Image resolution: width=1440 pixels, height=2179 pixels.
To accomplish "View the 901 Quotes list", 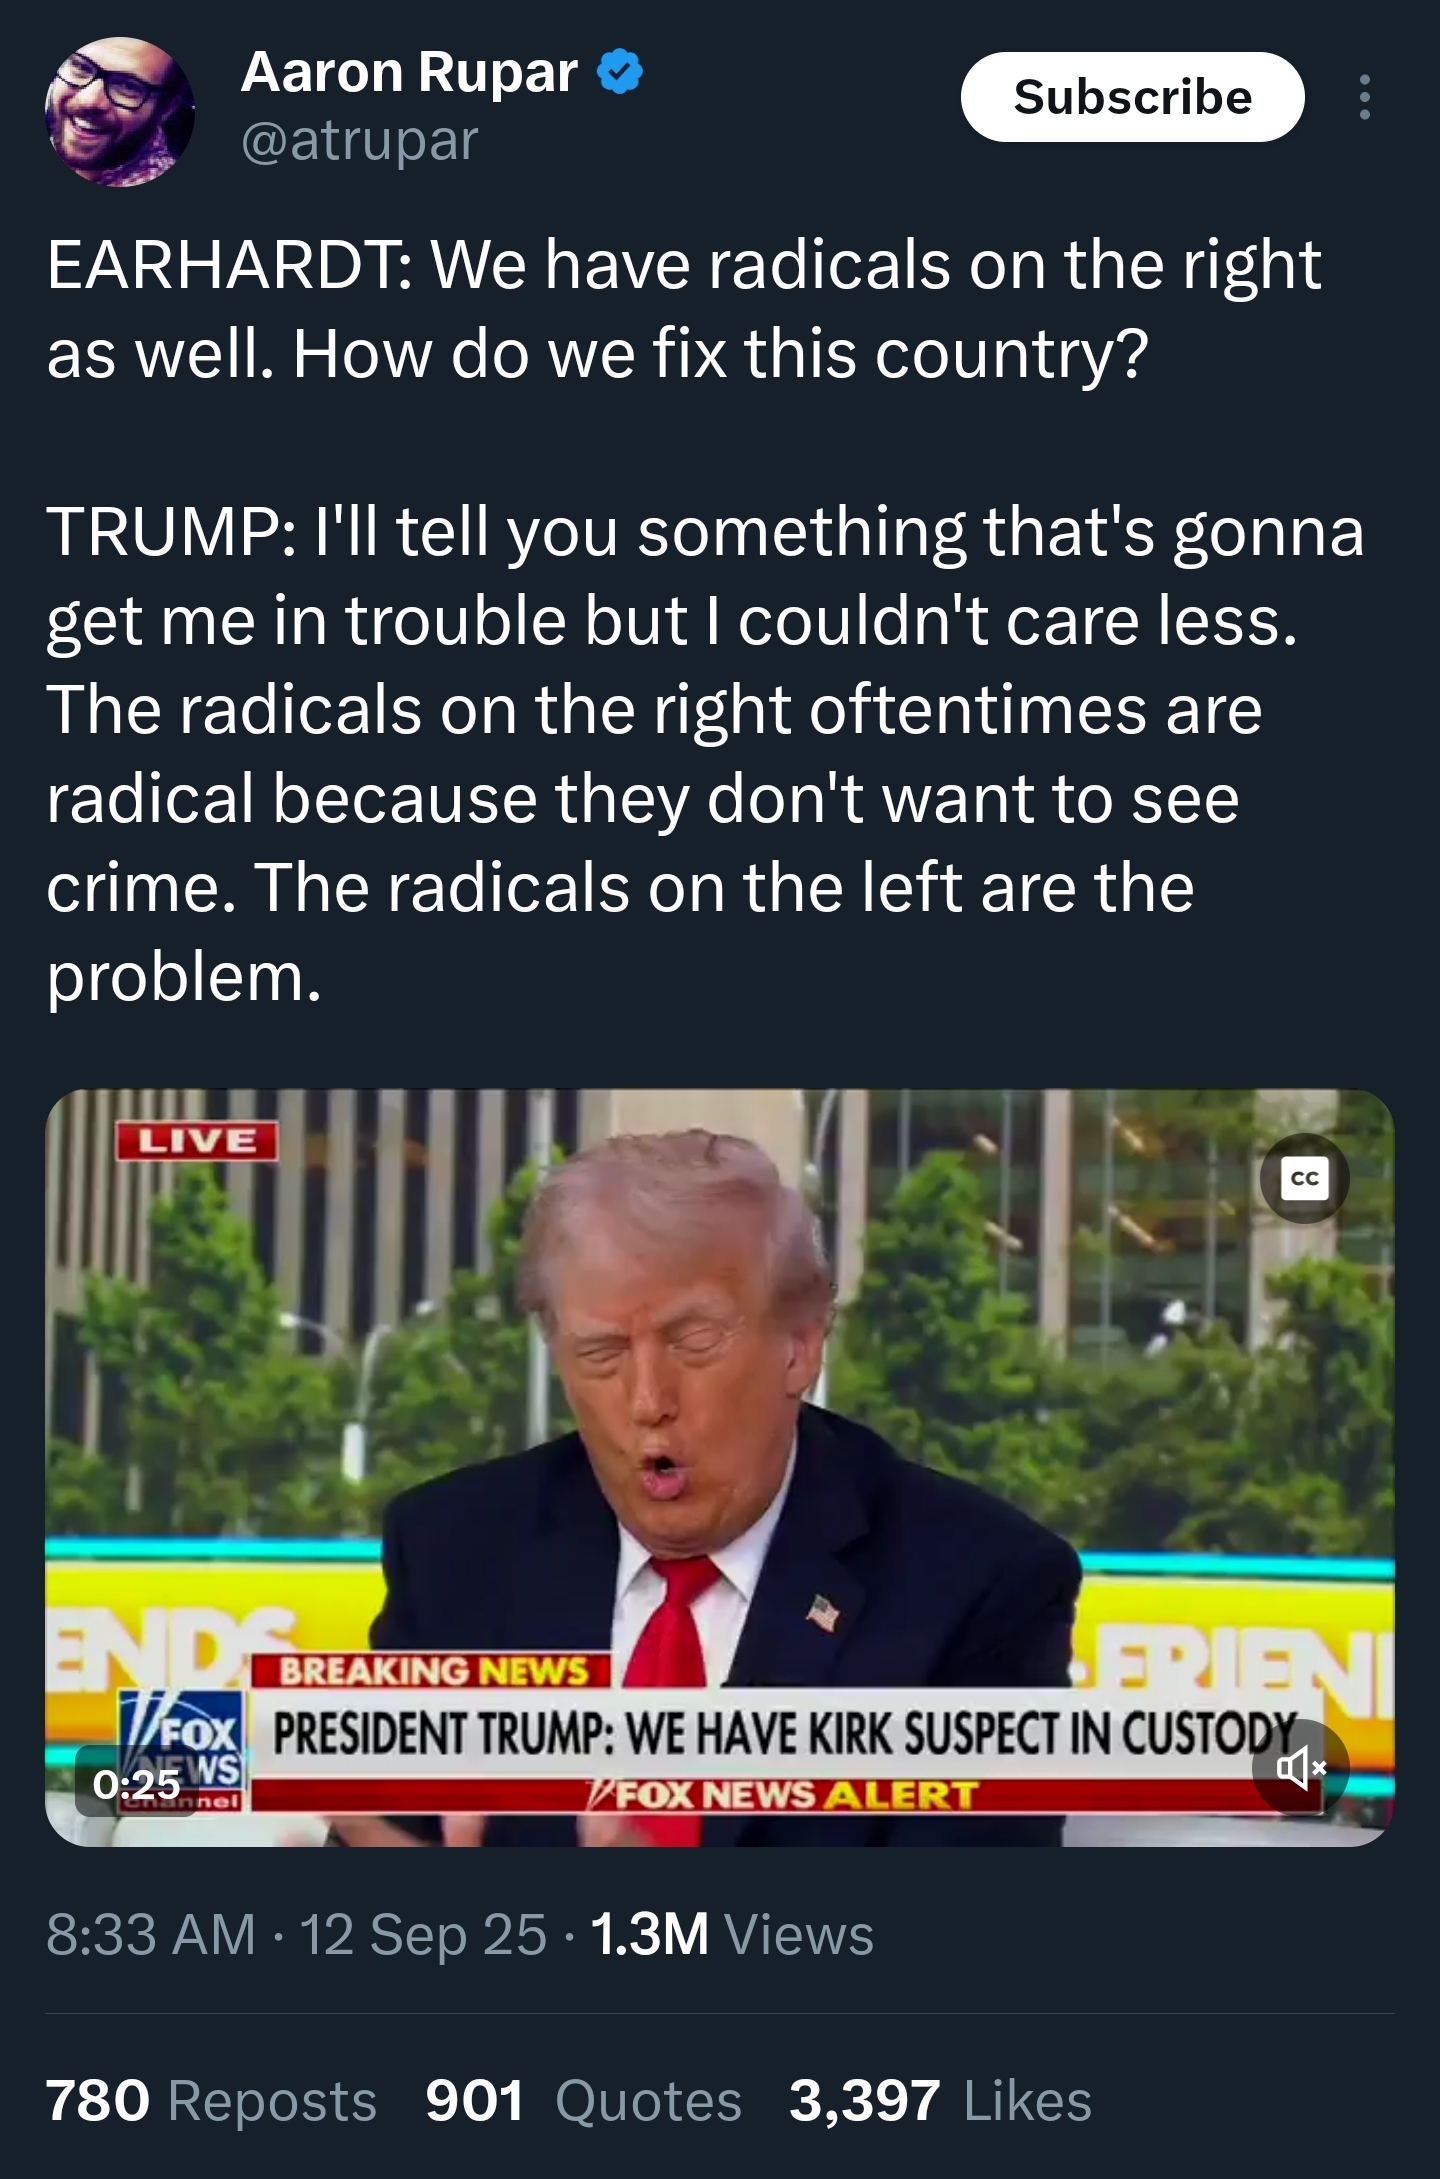I will coord(584,2101).
